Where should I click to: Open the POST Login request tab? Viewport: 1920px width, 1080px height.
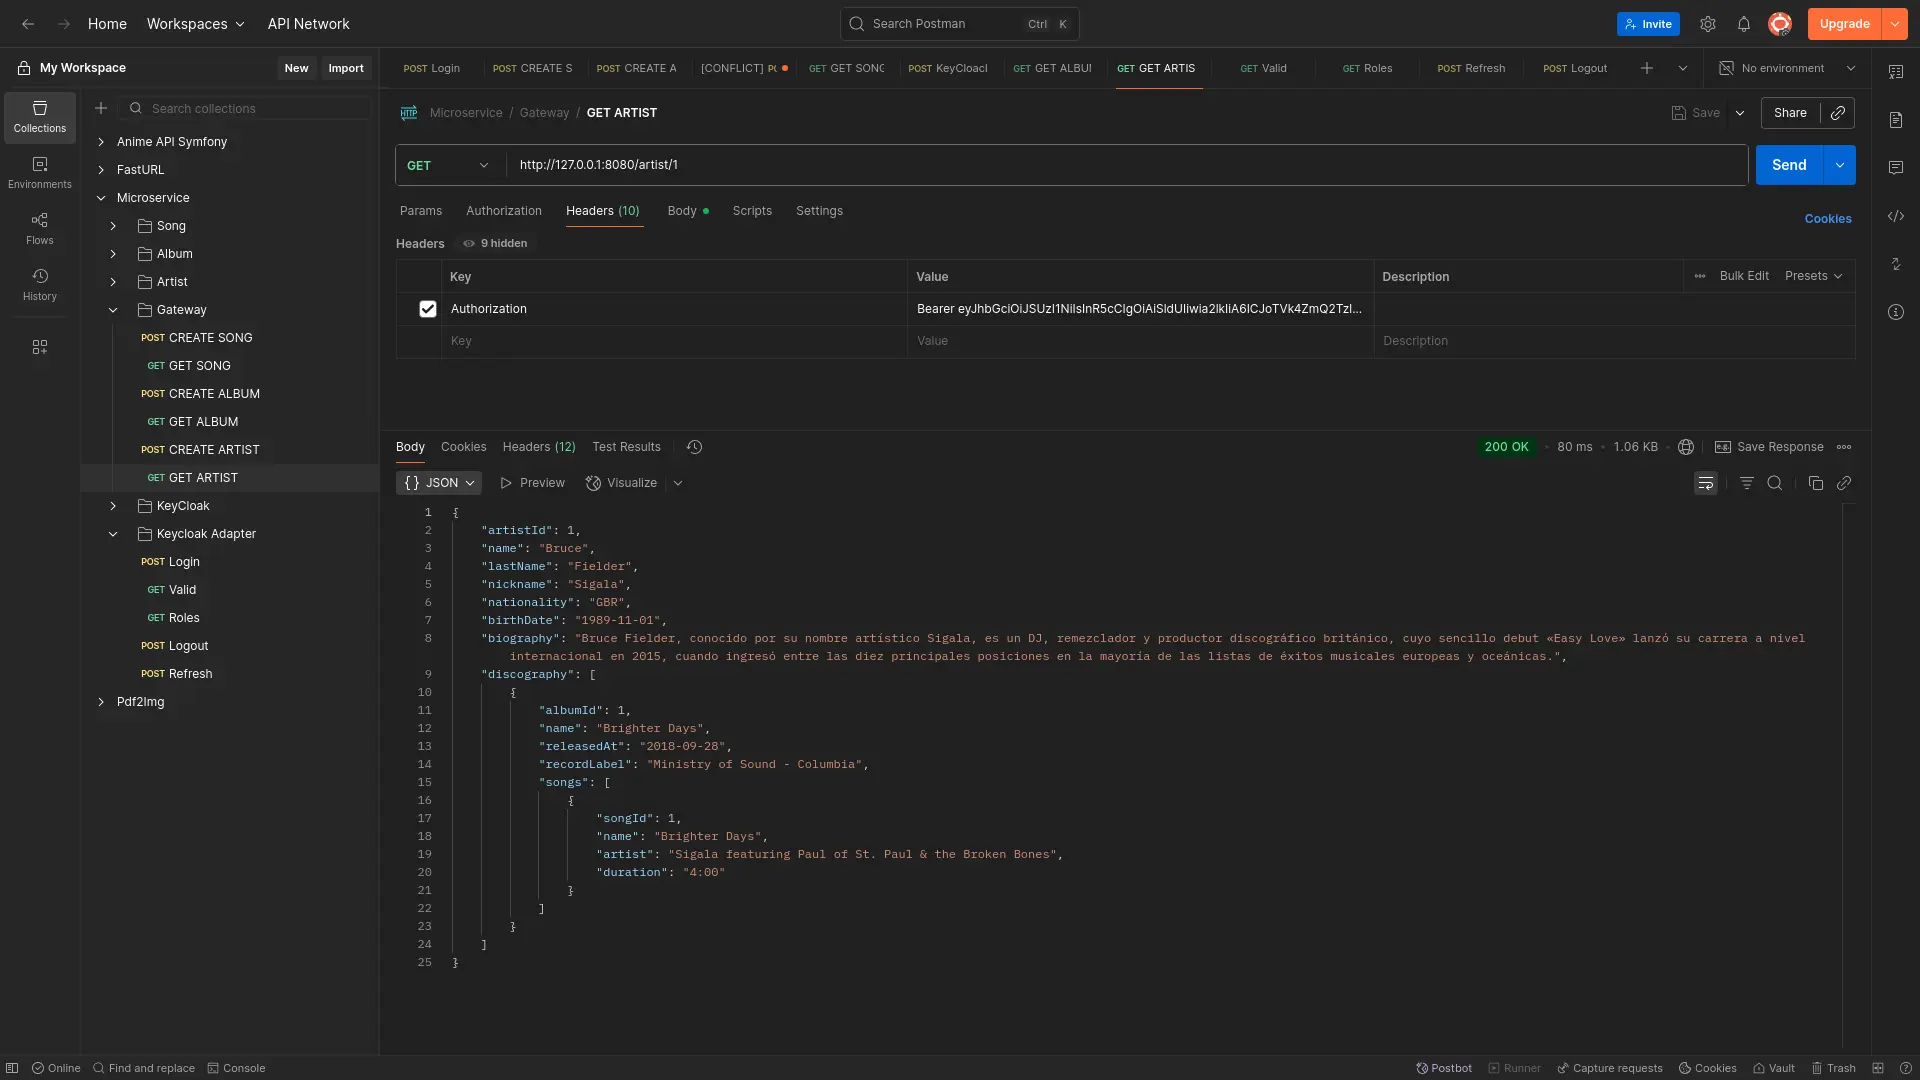coord(432,68)
